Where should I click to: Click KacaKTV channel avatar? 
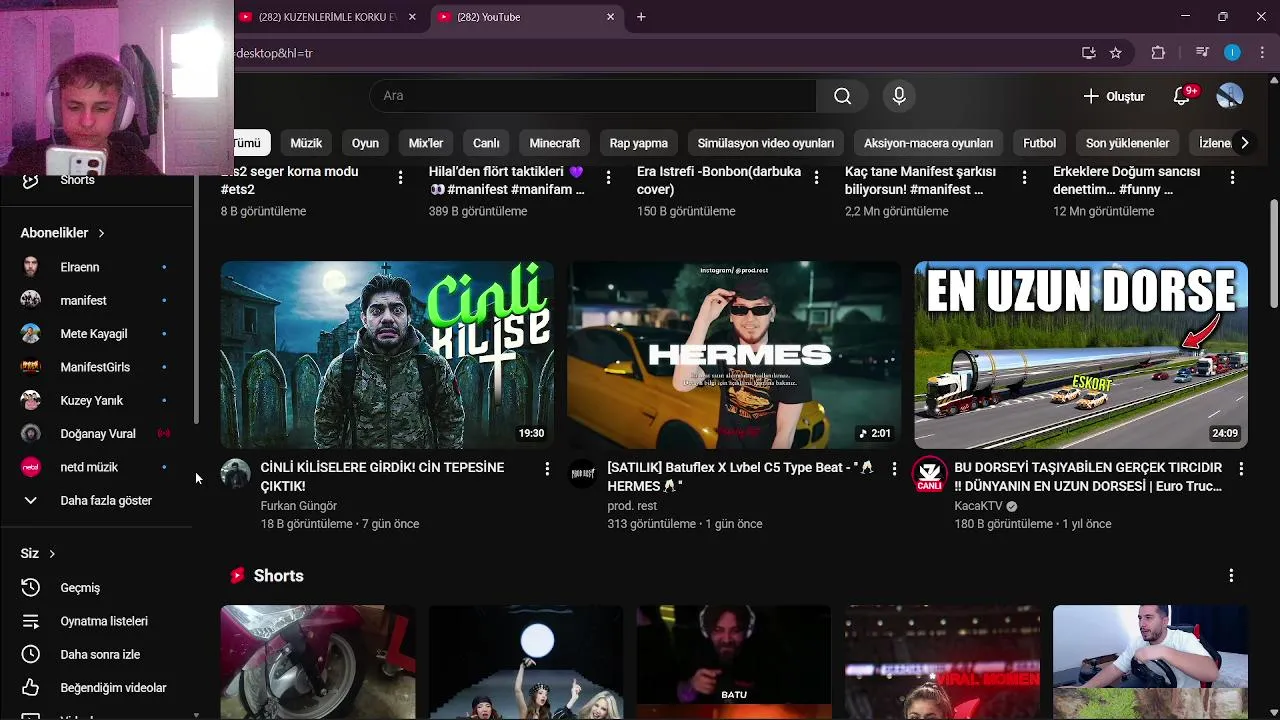(x=929, y=474)
